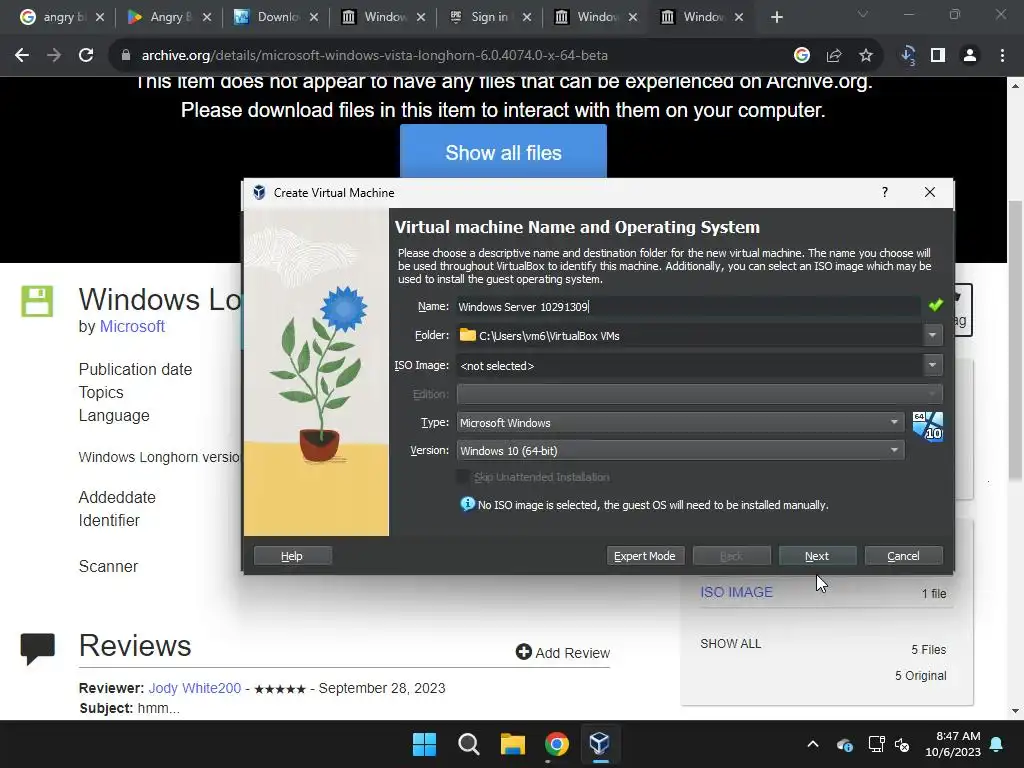The image size is (1024, 768).
Task: Click the VirtualBox icon in dialog title bar
Action: [x=259, y=193]
